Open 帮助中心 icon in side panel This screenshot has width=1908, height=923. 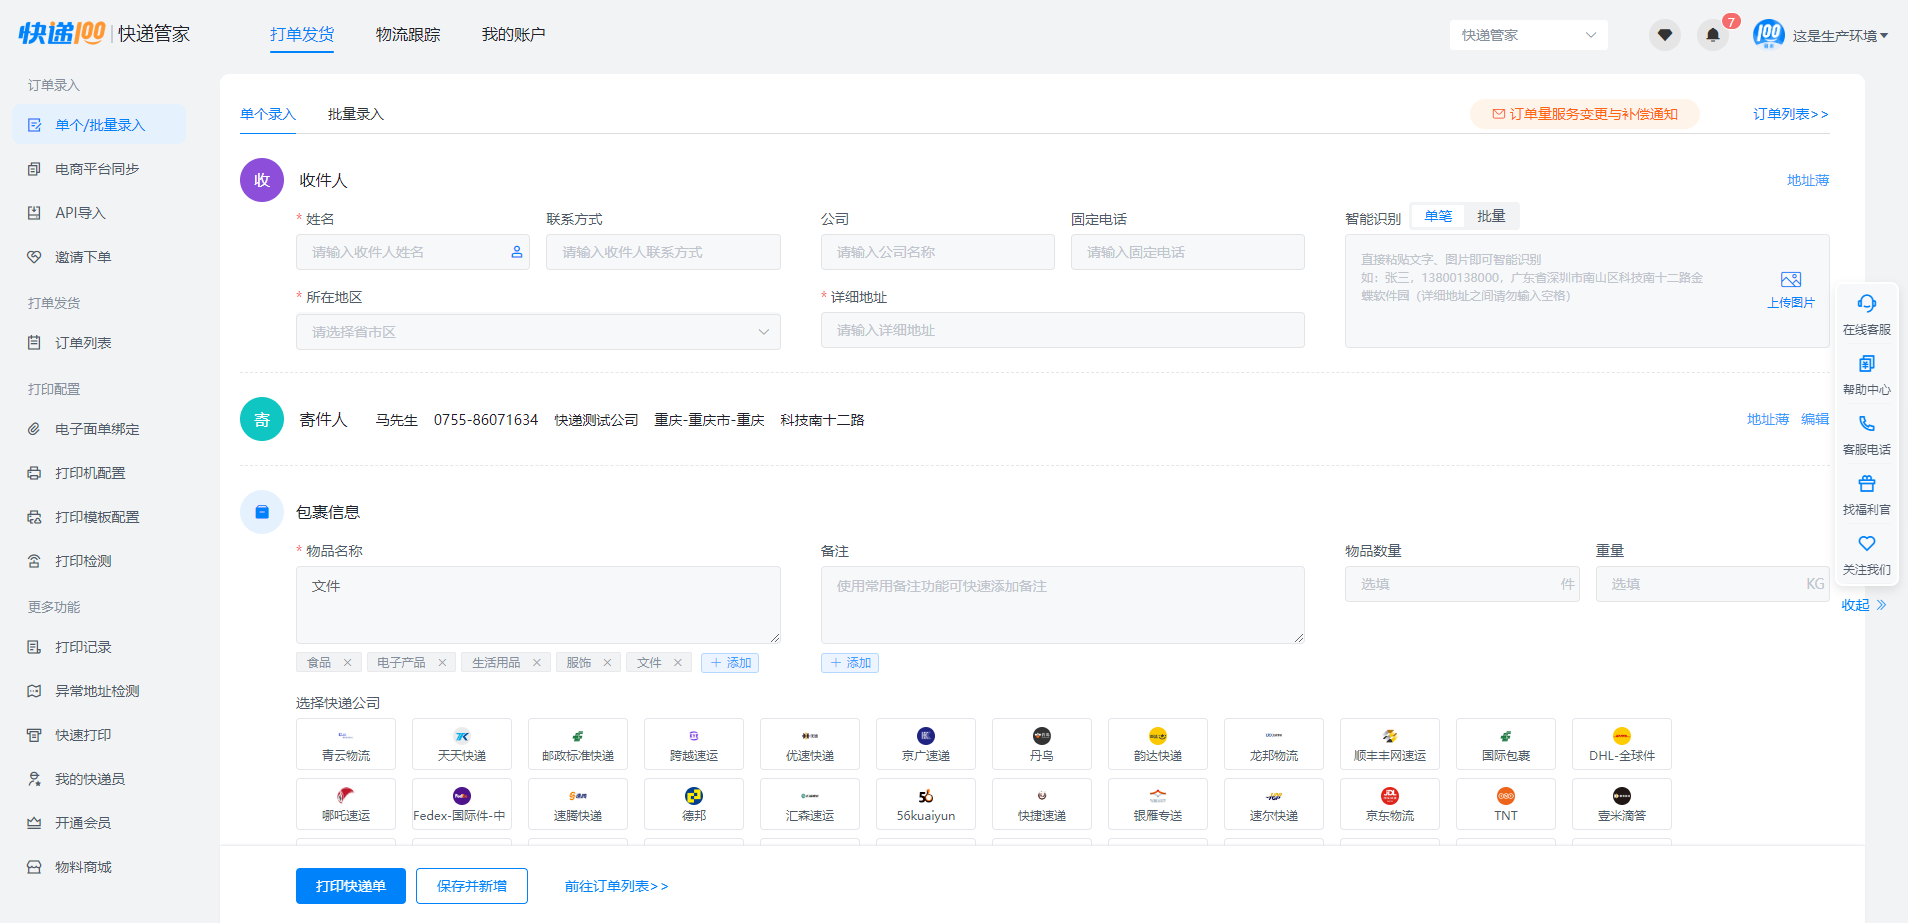coord(1866,363)
